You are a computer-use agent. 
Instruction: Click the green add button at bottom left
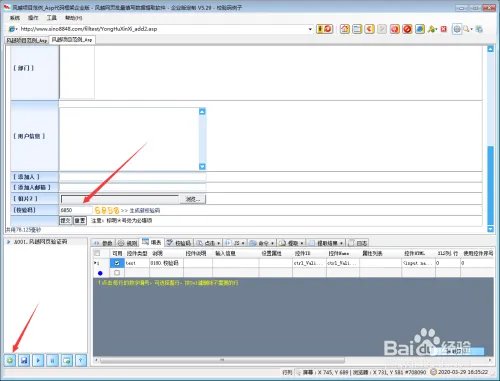pos(10,360)
